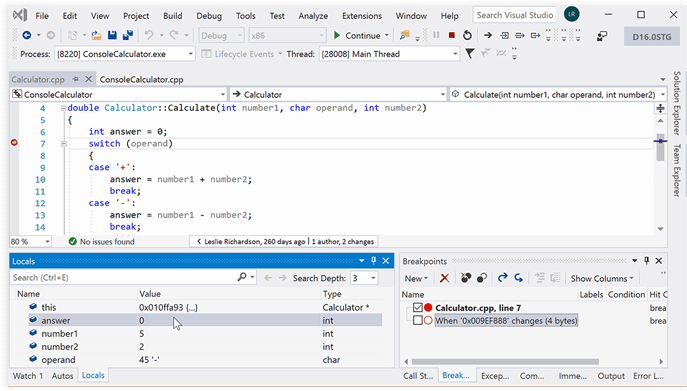The image size is (687, 391).
Task: Pin the Breakpoints panel with pushpin icon
Action: coord(646,261)
